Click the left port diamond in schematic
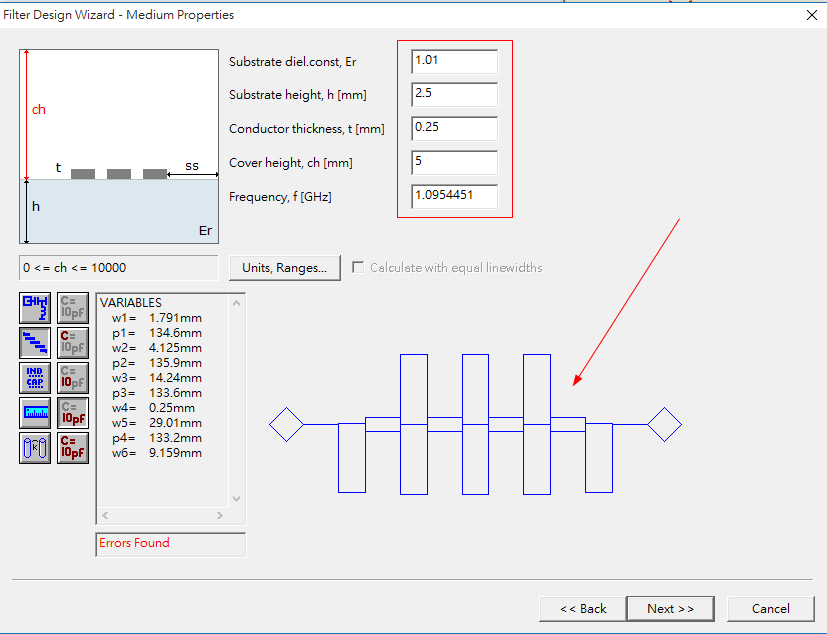 click(286, 424)
